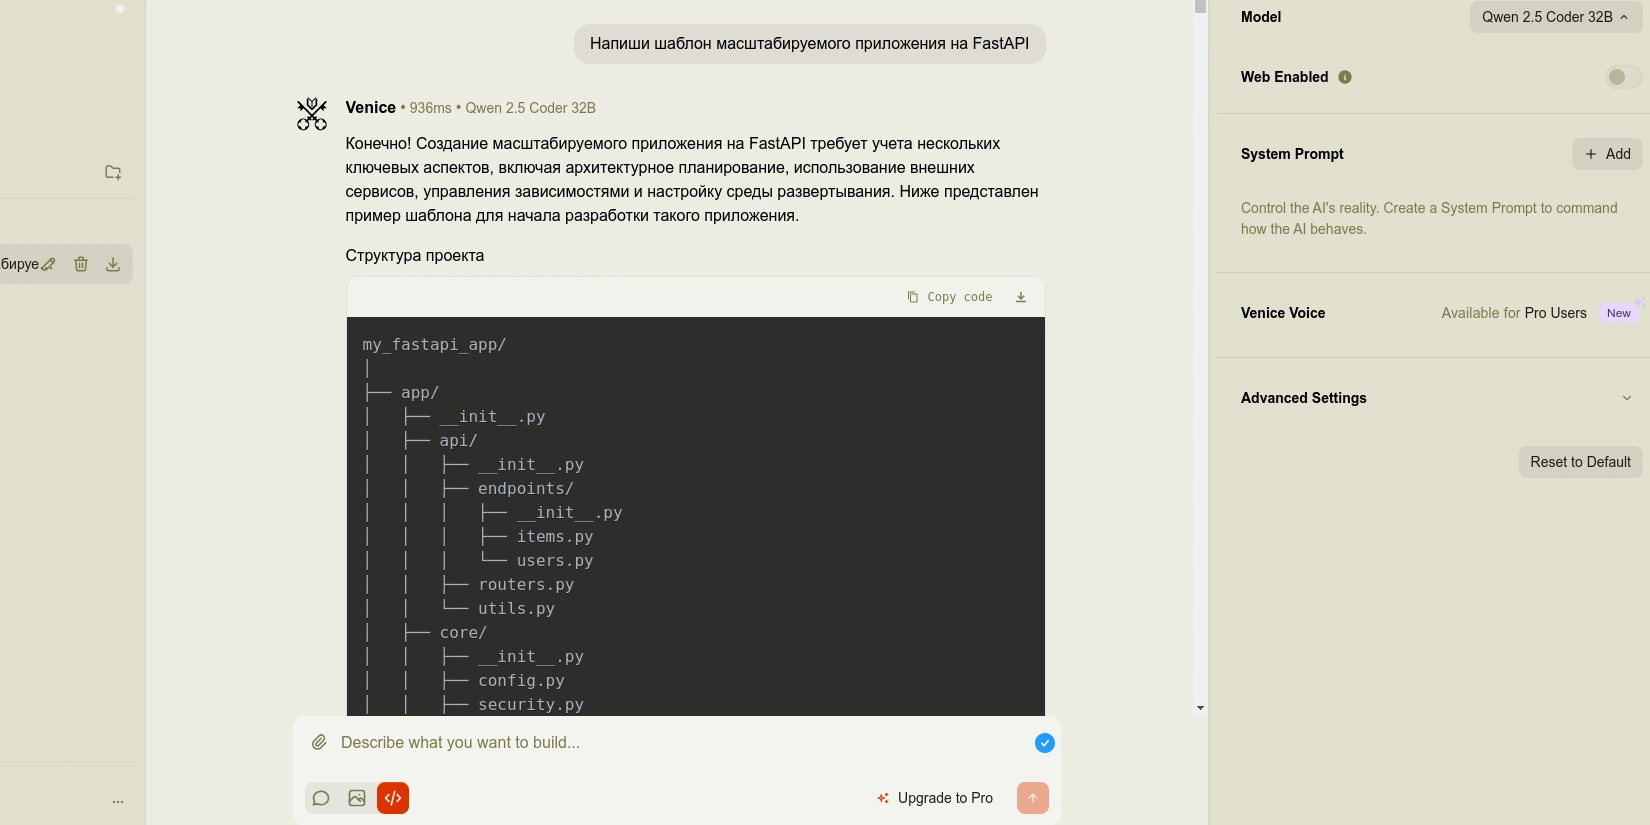Click the paperclip attach file icon
The width and height of the screenshot is (1650, 825).
point(319,742)
